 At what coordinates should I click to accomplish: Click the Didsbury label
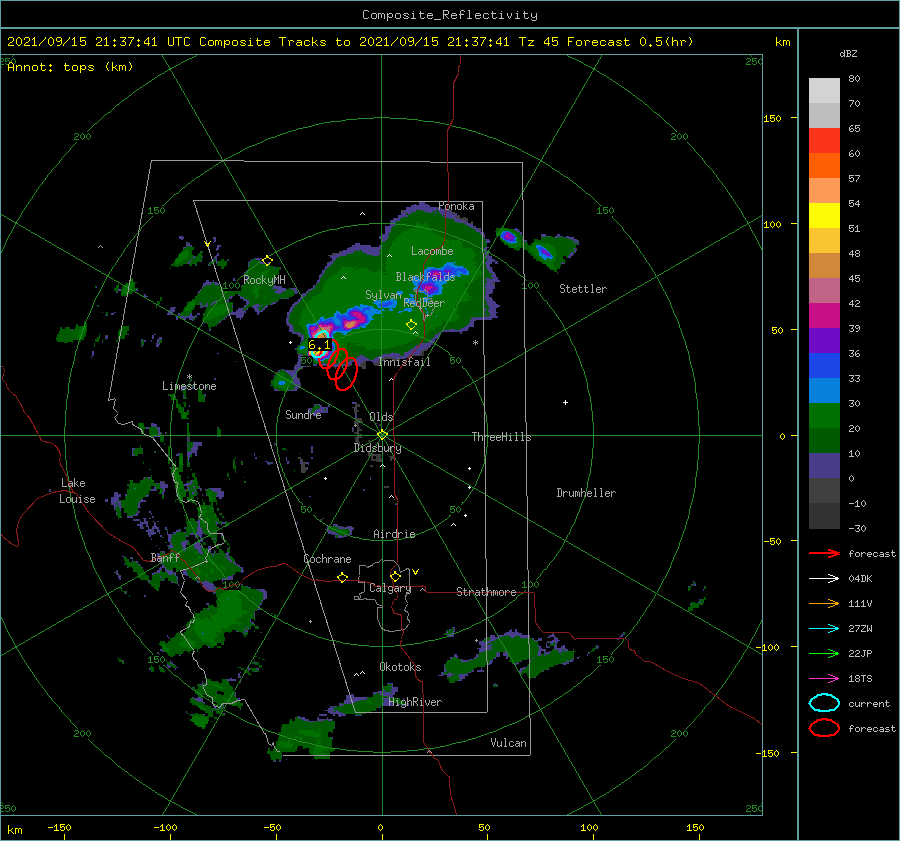coord(377,448)
